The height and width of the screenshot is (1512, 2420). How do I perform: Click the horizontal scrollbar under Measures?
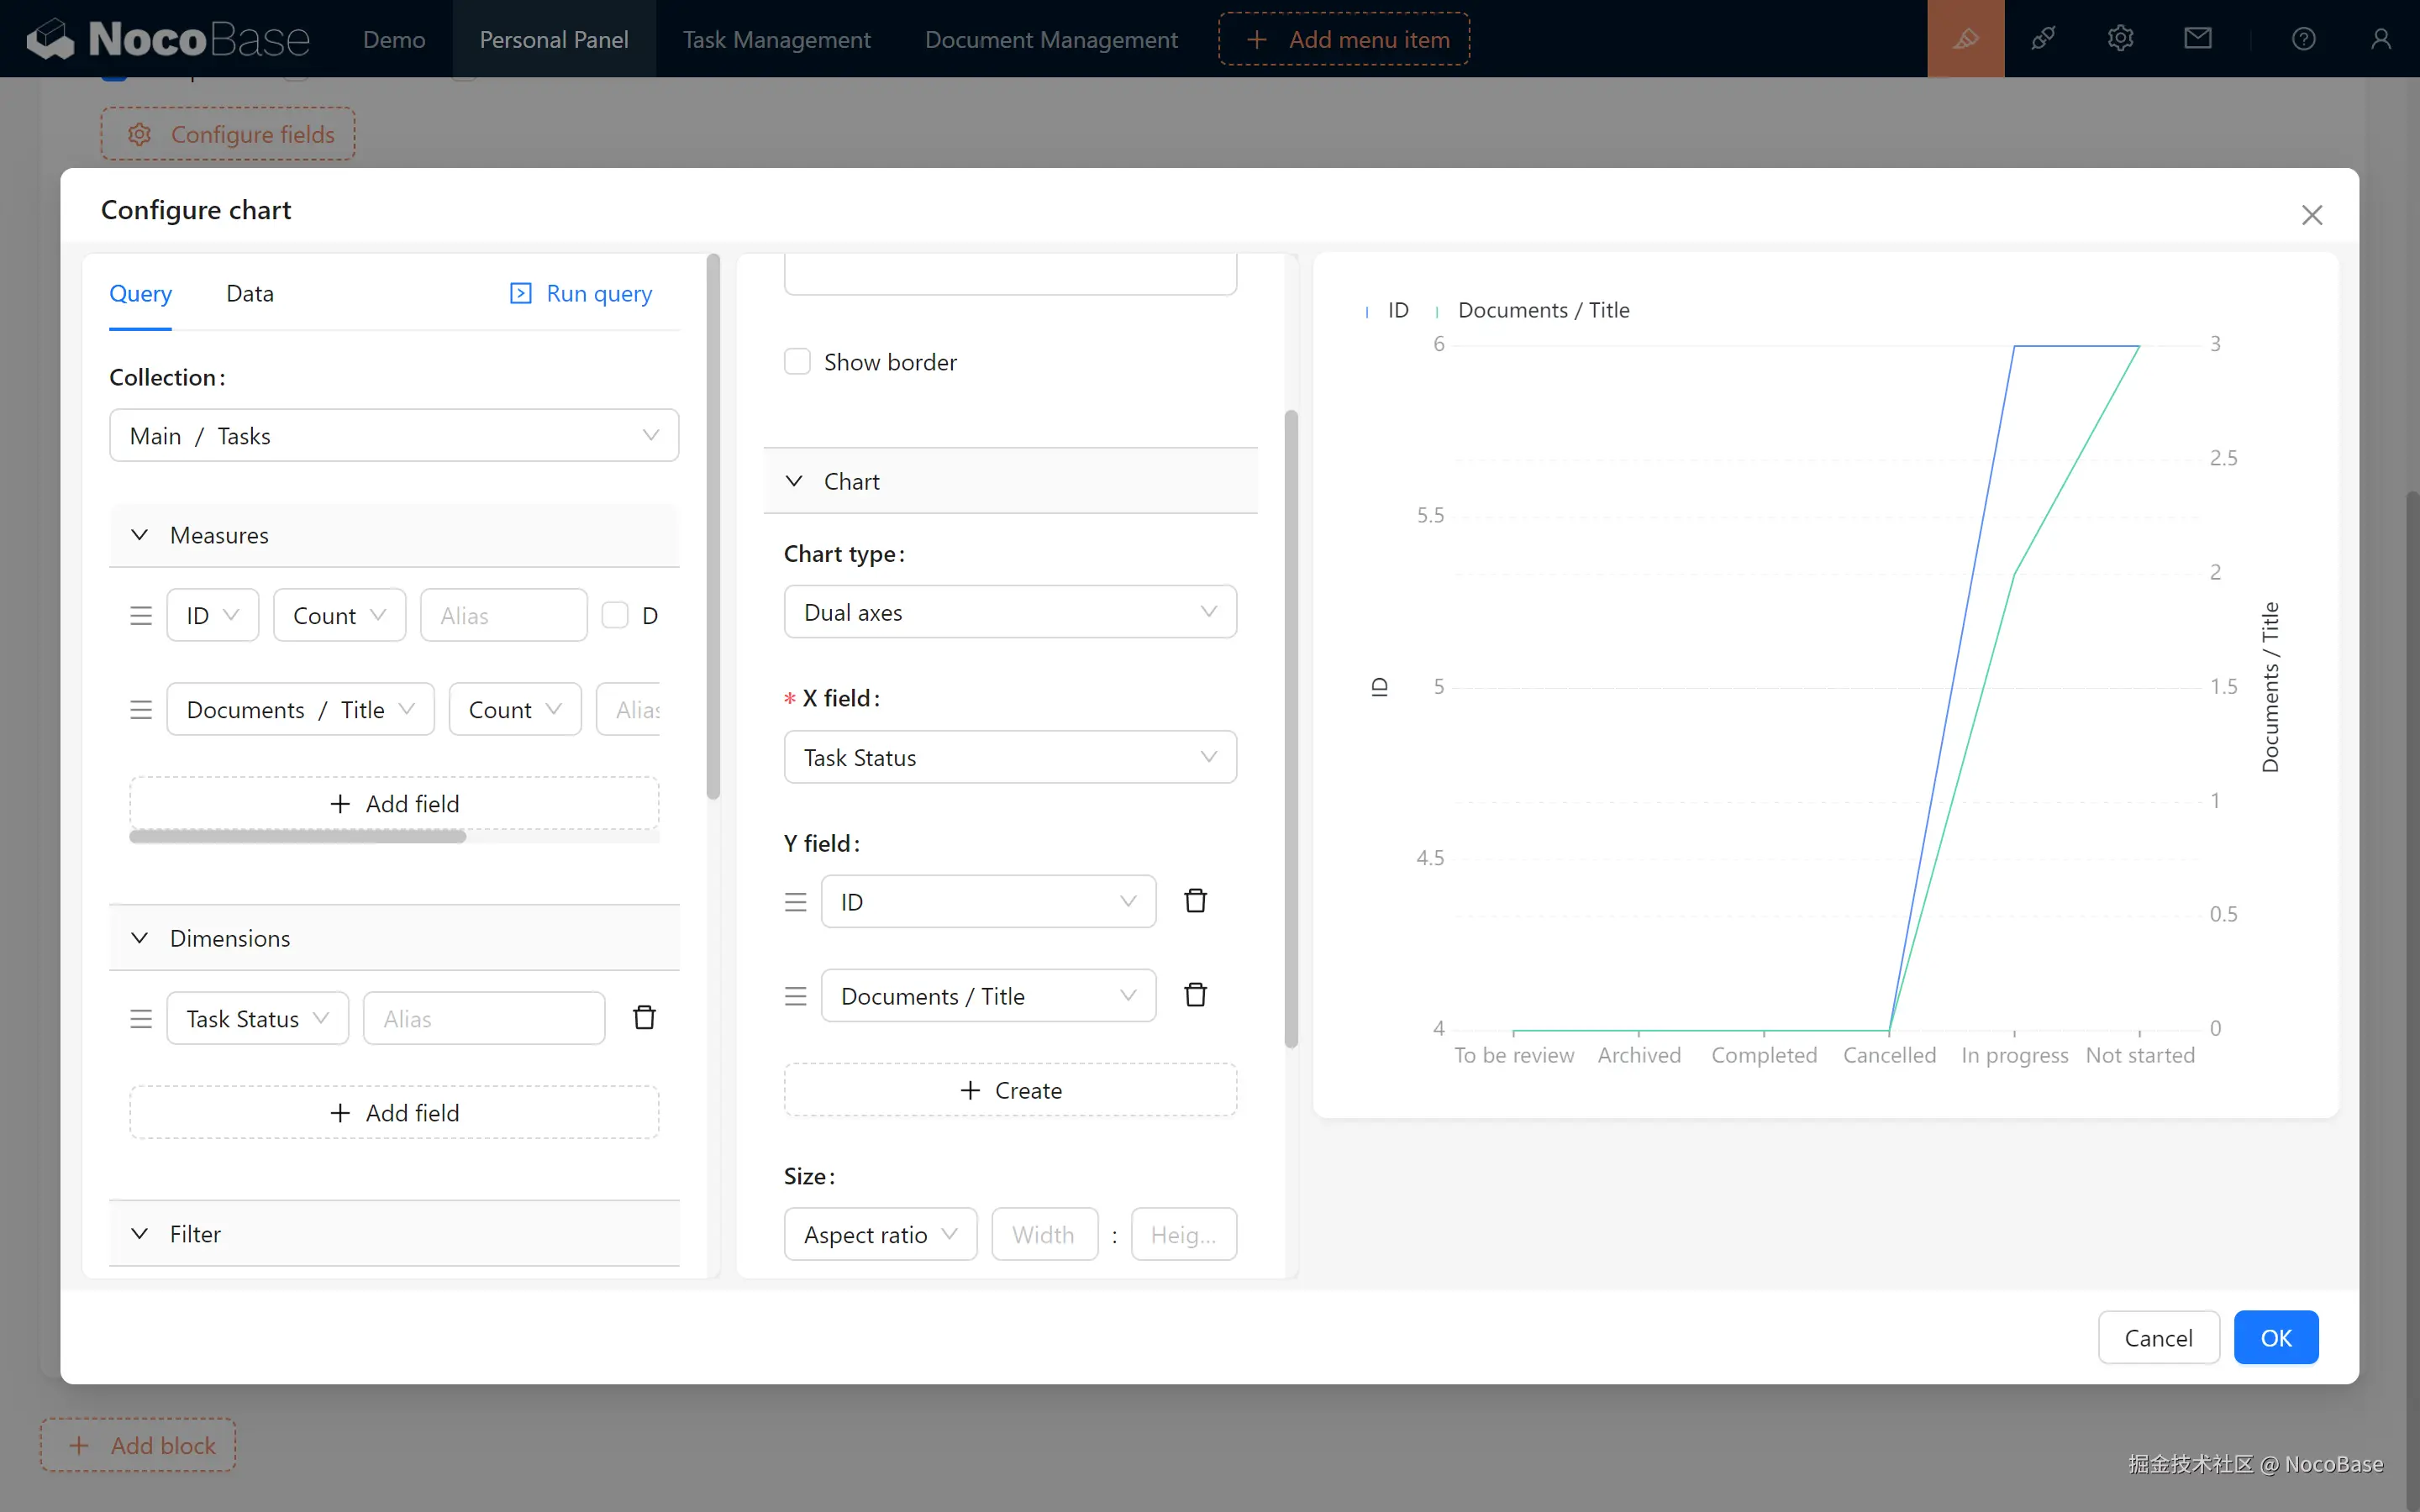pos(297,837)
